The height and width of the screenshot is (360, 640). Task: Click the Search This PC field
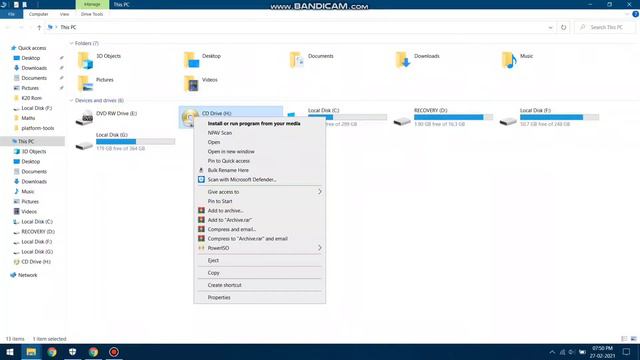(605, 27)
